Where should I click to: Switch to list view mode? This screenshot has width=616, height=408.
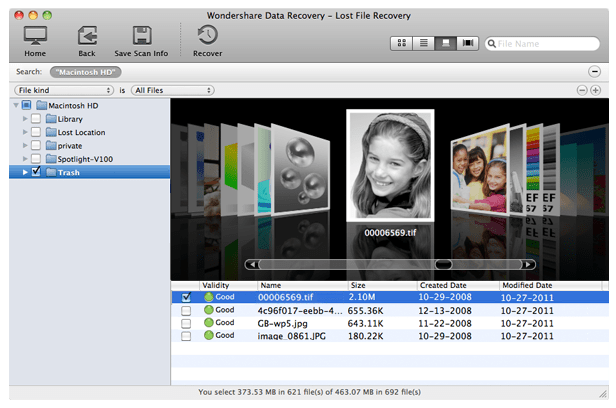[422, 44]
